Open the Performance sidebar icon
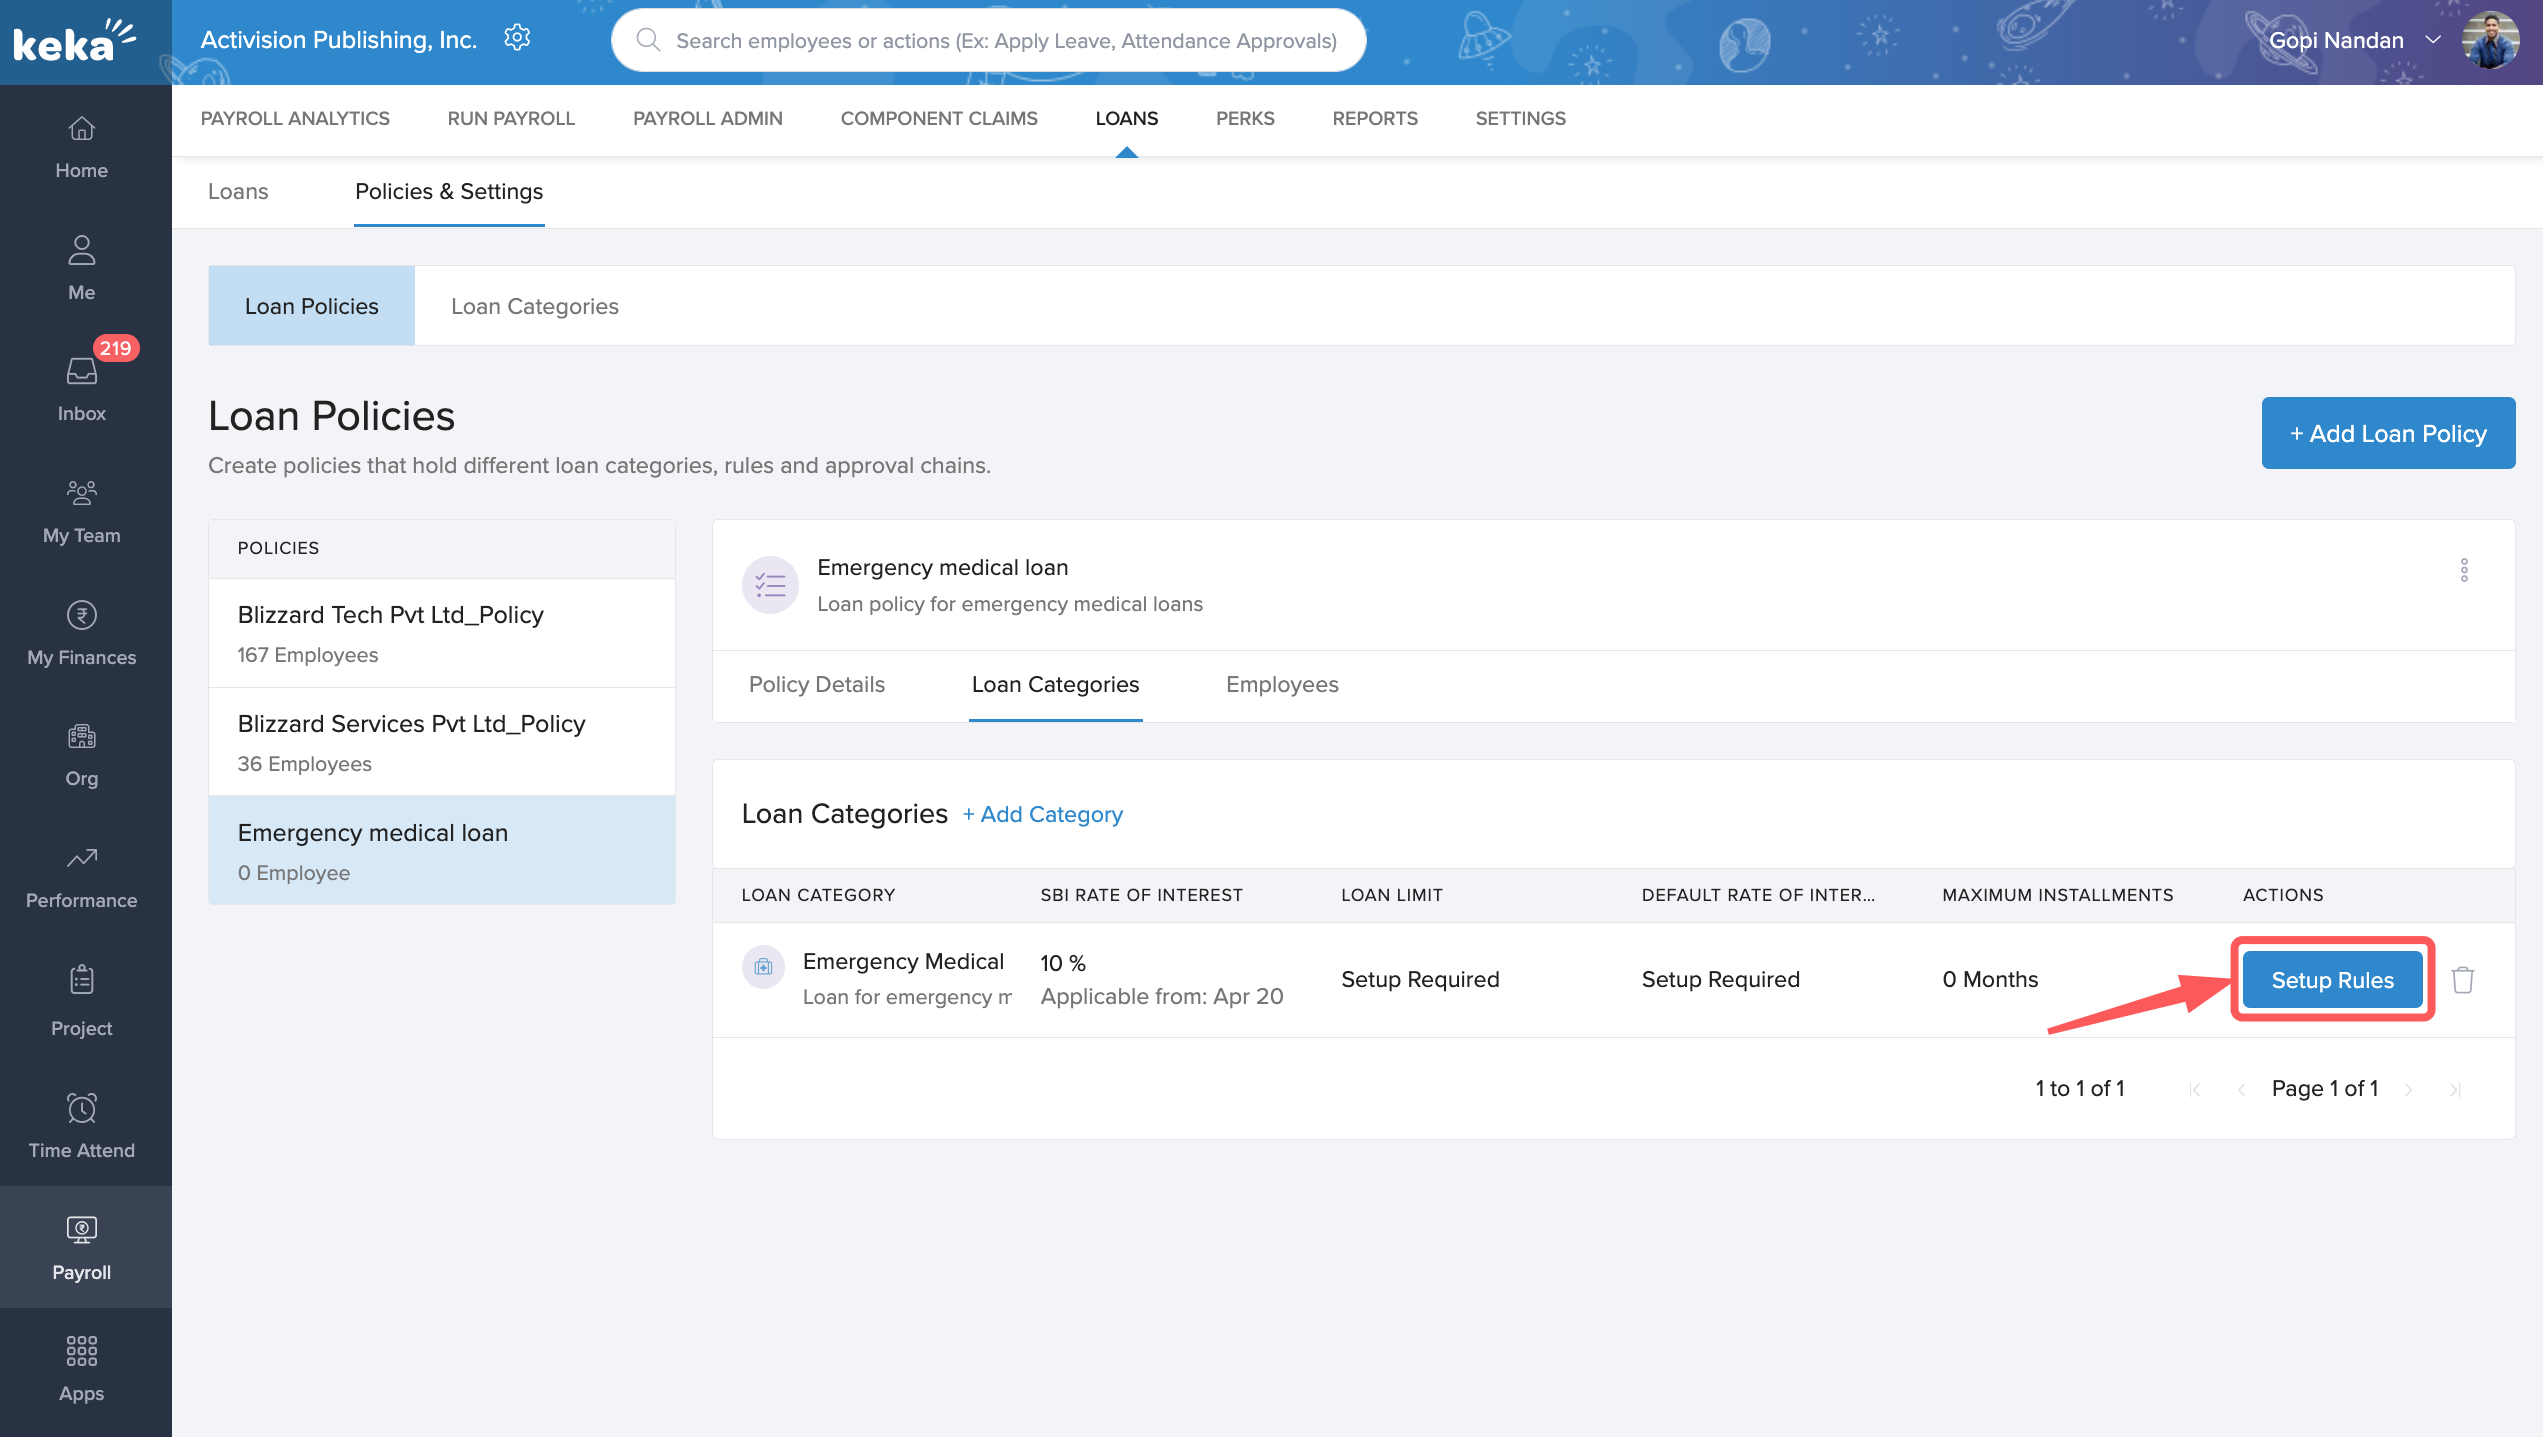Screen dimensions: 2543x1437 [x=81, y=875]
